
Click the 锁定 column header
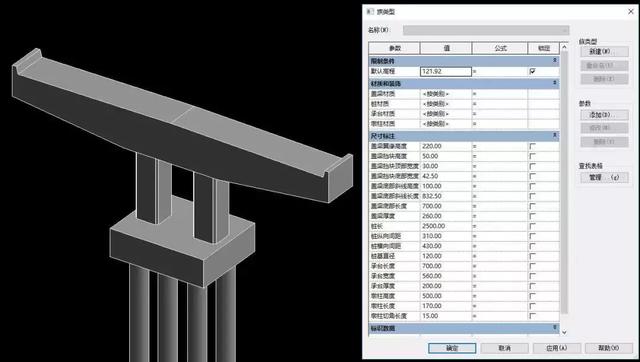[544, 48]
